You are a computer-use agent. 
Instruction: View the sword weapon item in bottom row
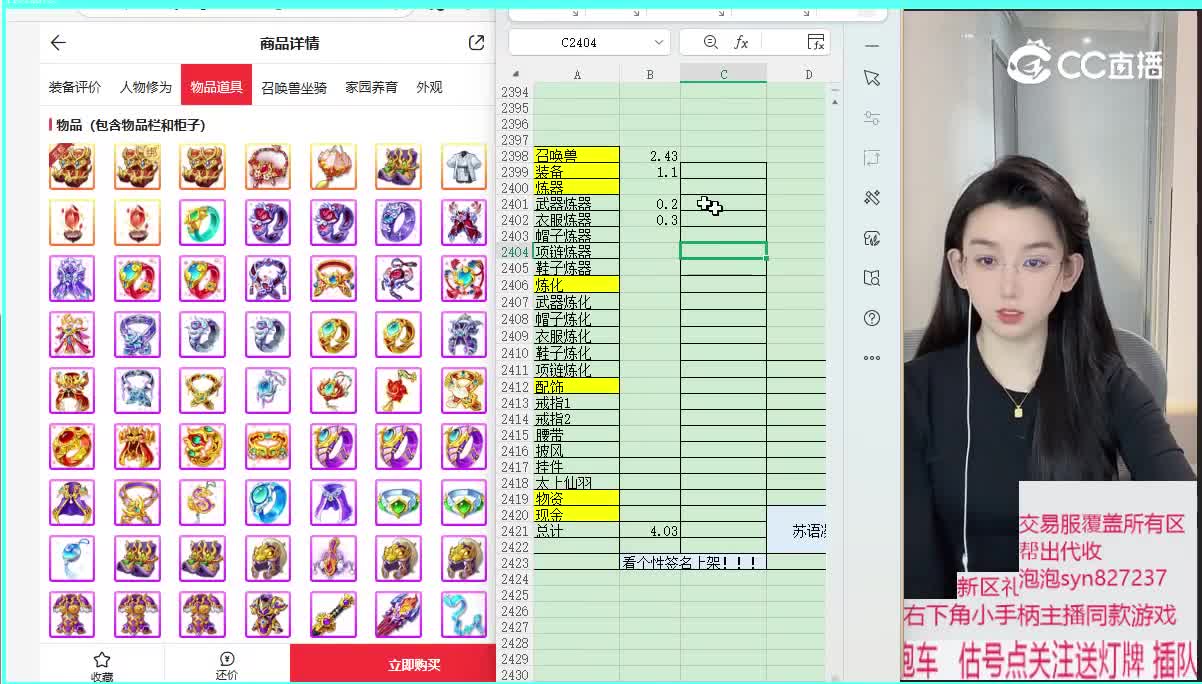click(333, 614)
